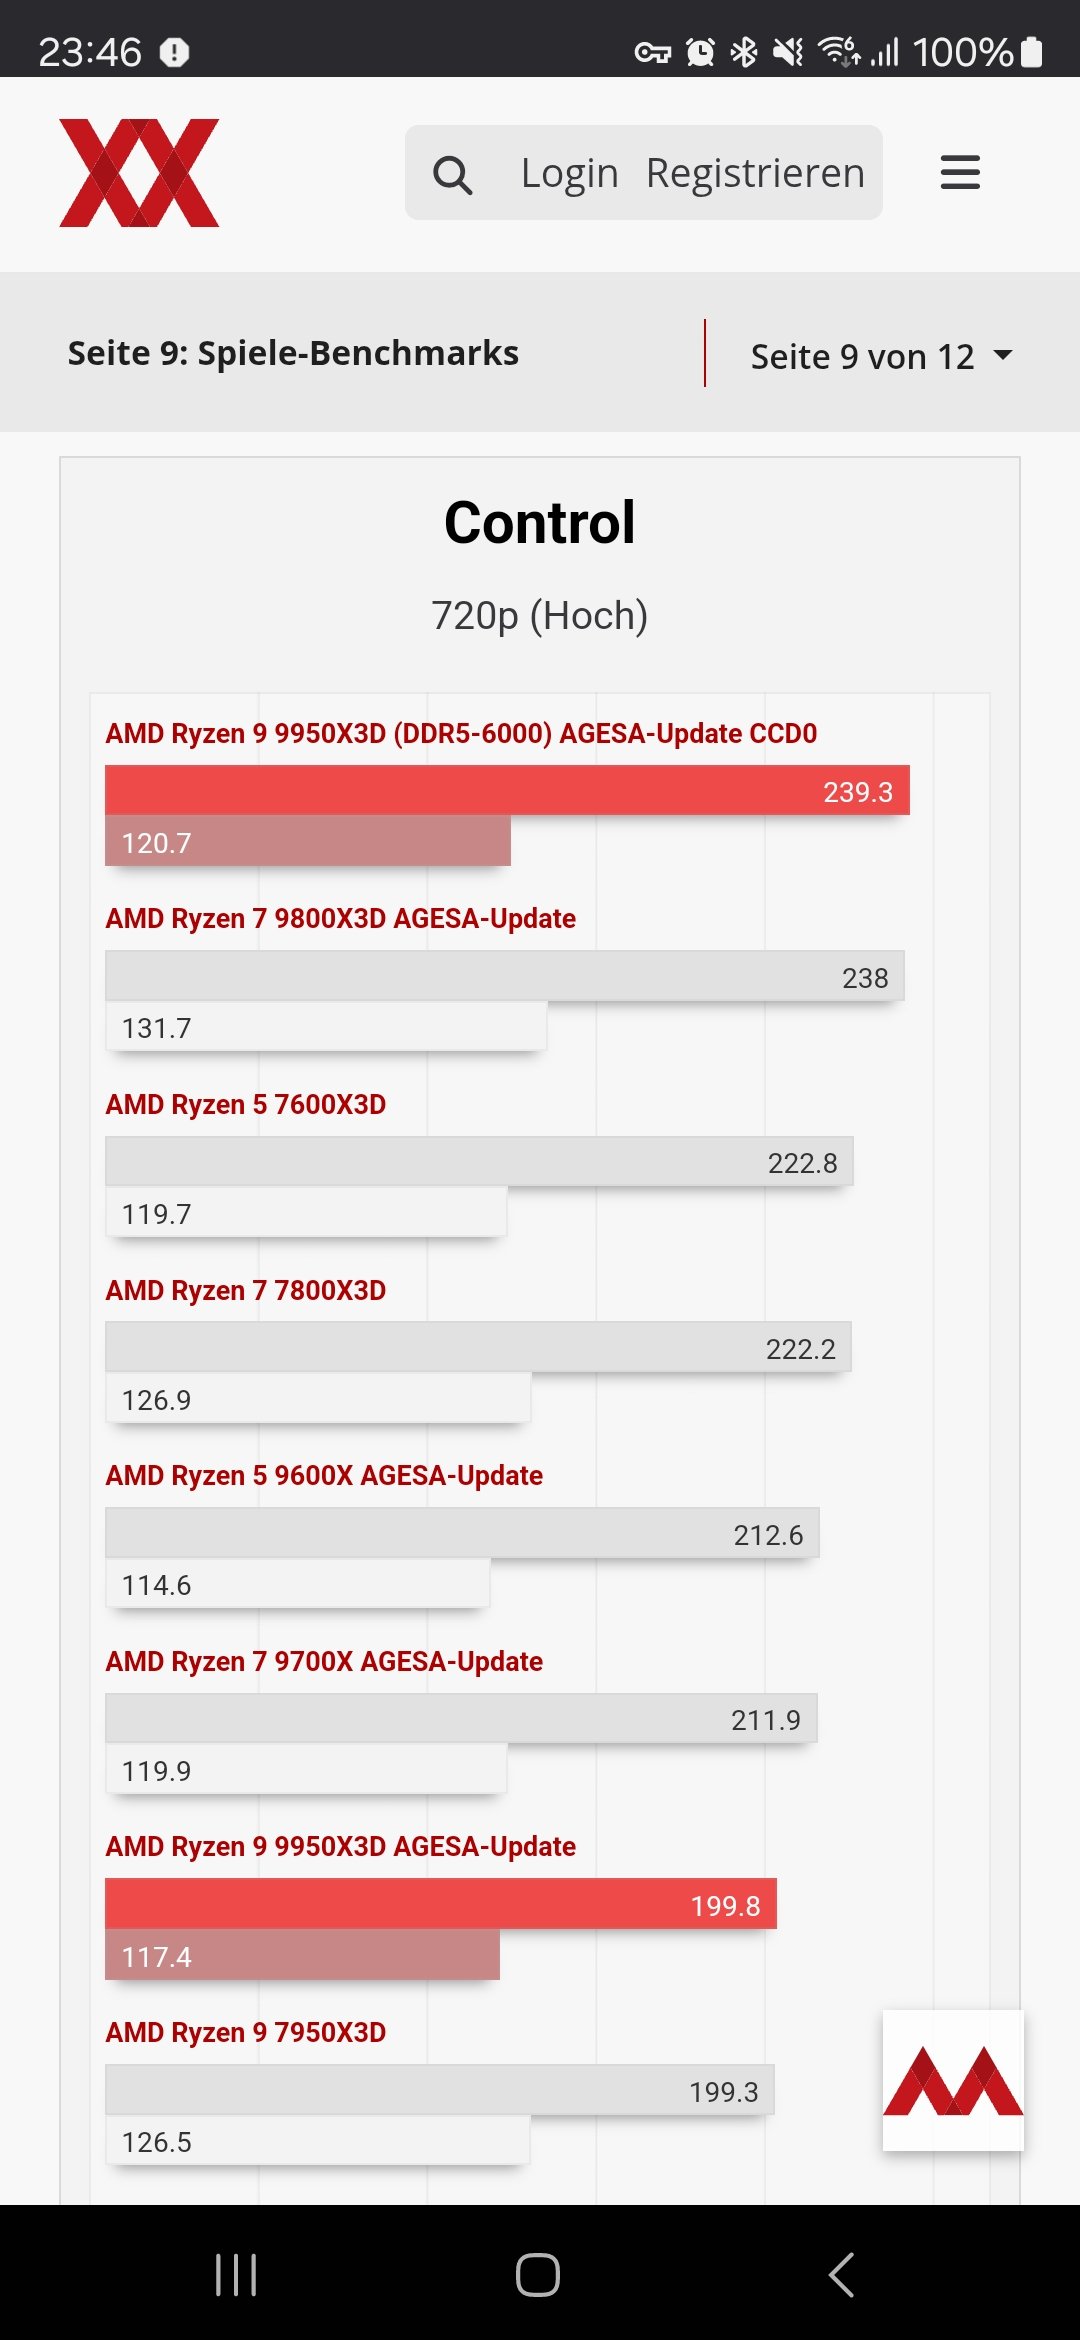Image resolution: width=1080 pixels, height=2340 pixels.
Task: Expand the 'Seite 9 von 12' page dropdown
Action: (881, 356)
